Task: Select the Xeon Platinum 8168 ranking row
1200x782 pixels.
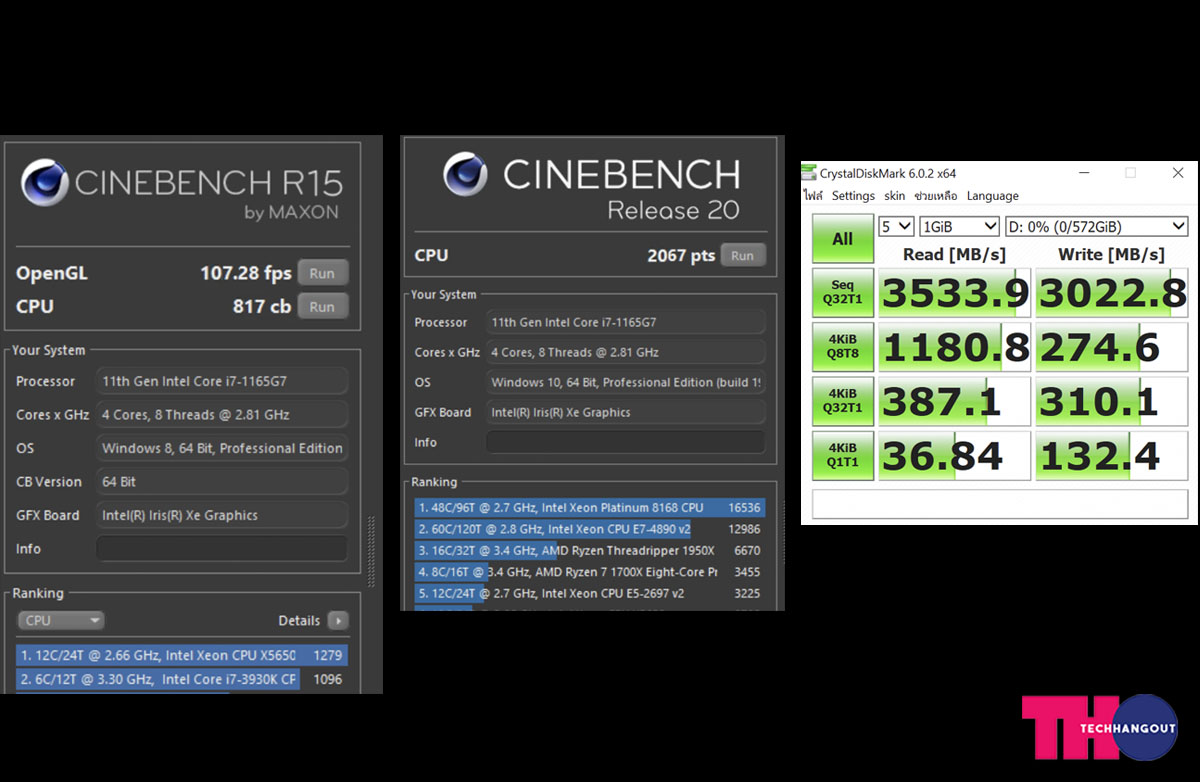Action: point(589,508)
